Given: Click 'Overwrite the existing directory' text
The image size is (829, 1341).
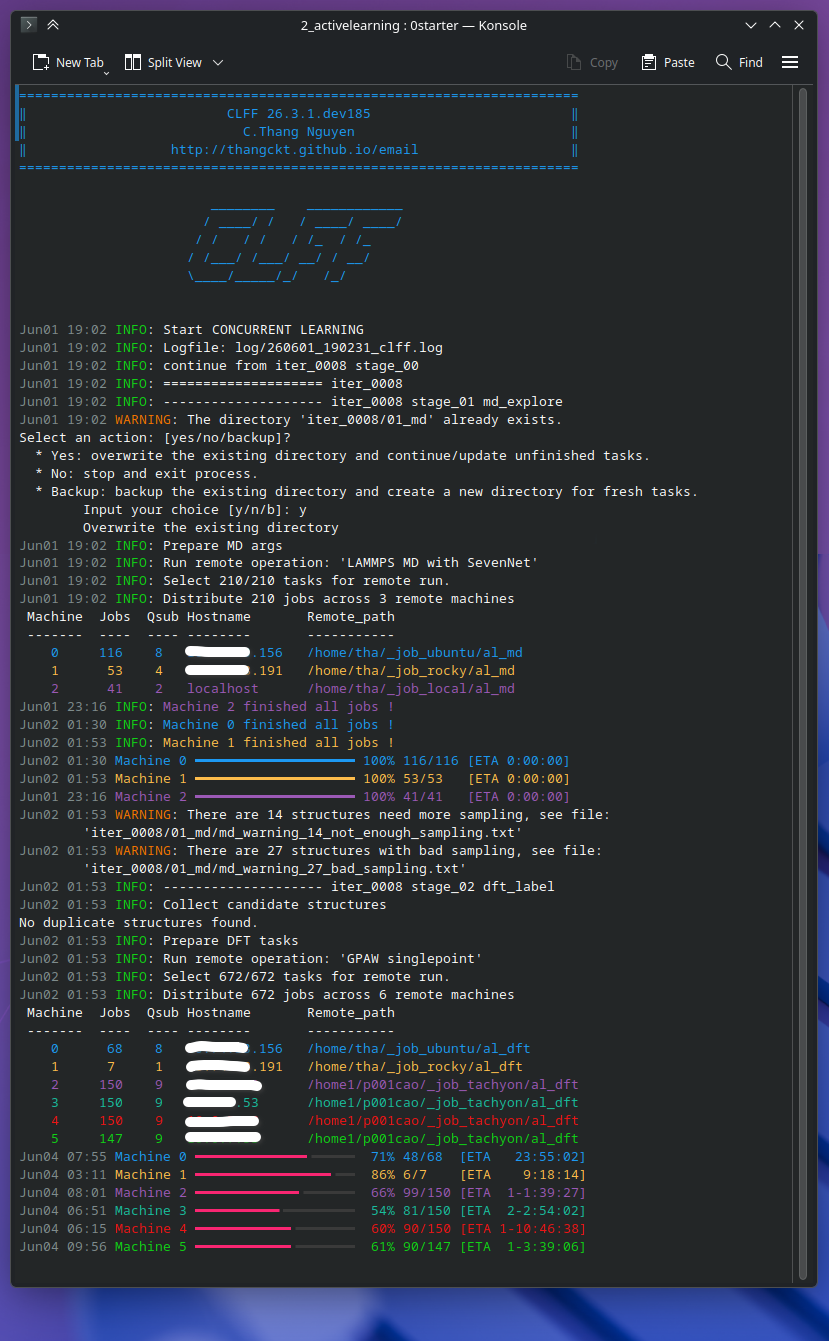Looking at the screenshot, I should tap(211, 527).
